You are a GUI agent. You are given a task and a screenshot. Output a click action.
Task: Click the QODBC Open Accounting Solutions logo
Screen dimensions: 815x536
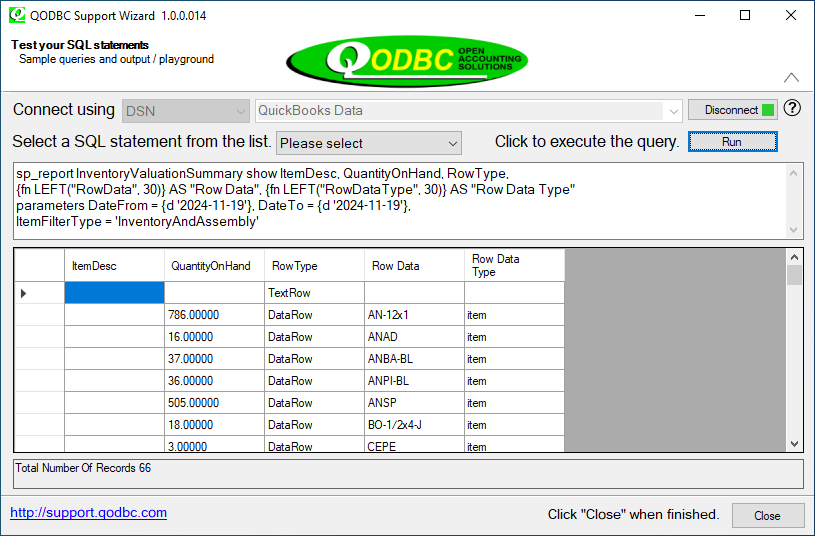tap(407, 60)
